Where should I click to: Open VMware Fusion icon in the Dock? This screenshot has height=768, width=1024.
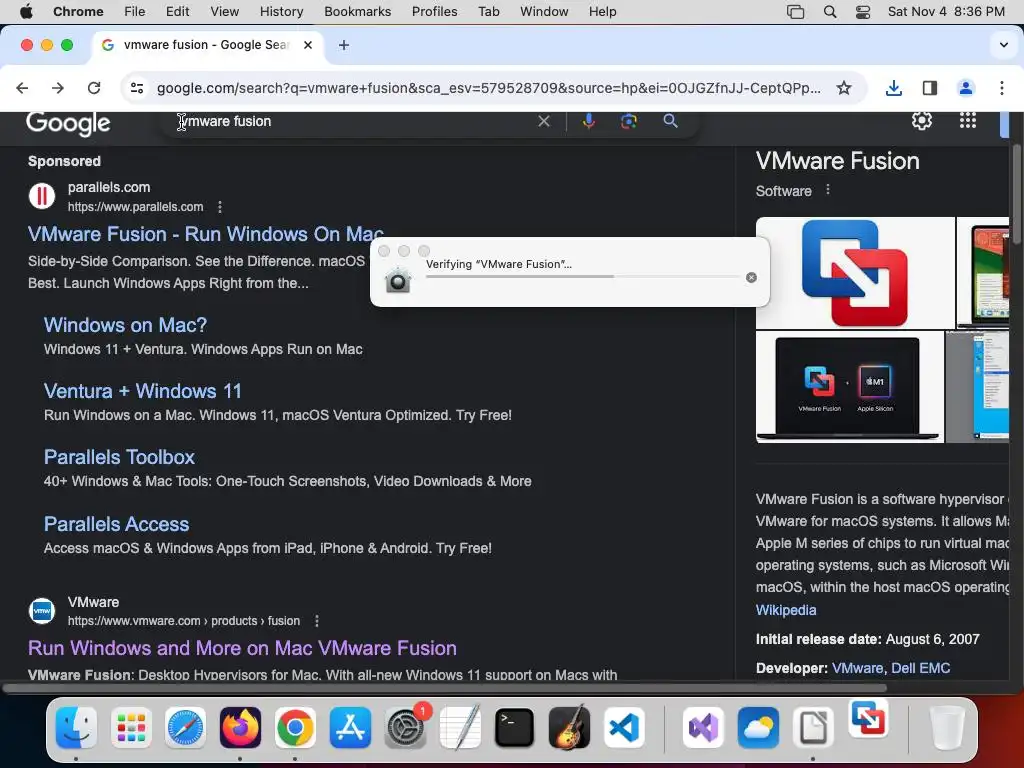[869, 718]
